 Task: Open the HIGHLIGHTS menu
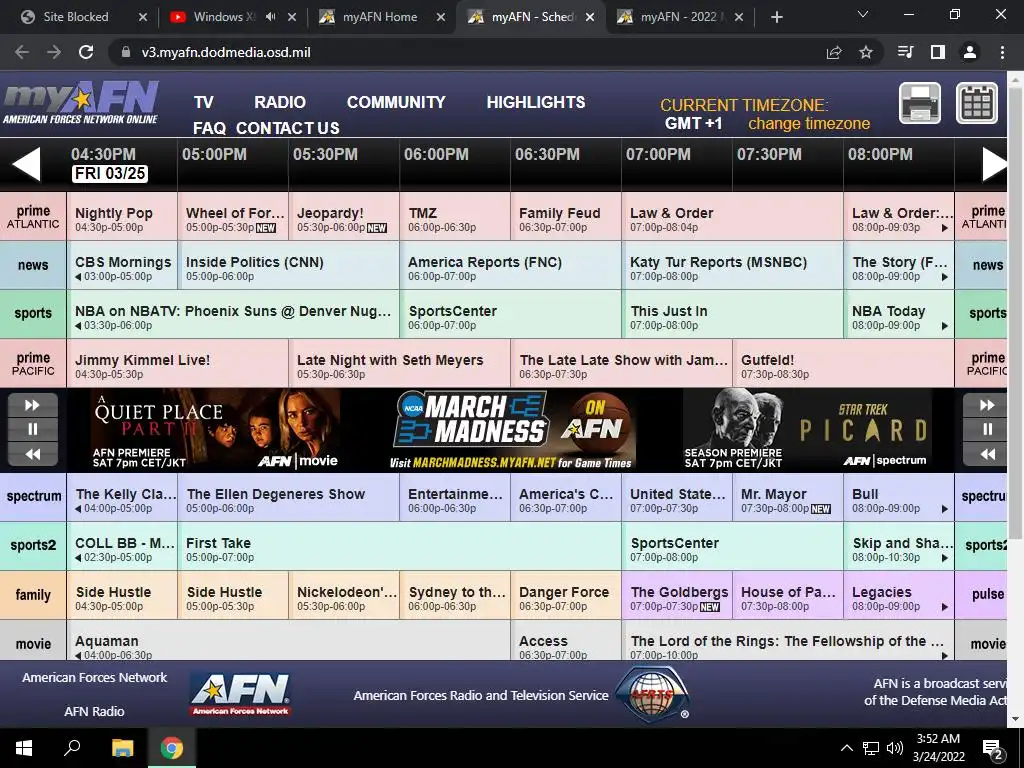536,103
